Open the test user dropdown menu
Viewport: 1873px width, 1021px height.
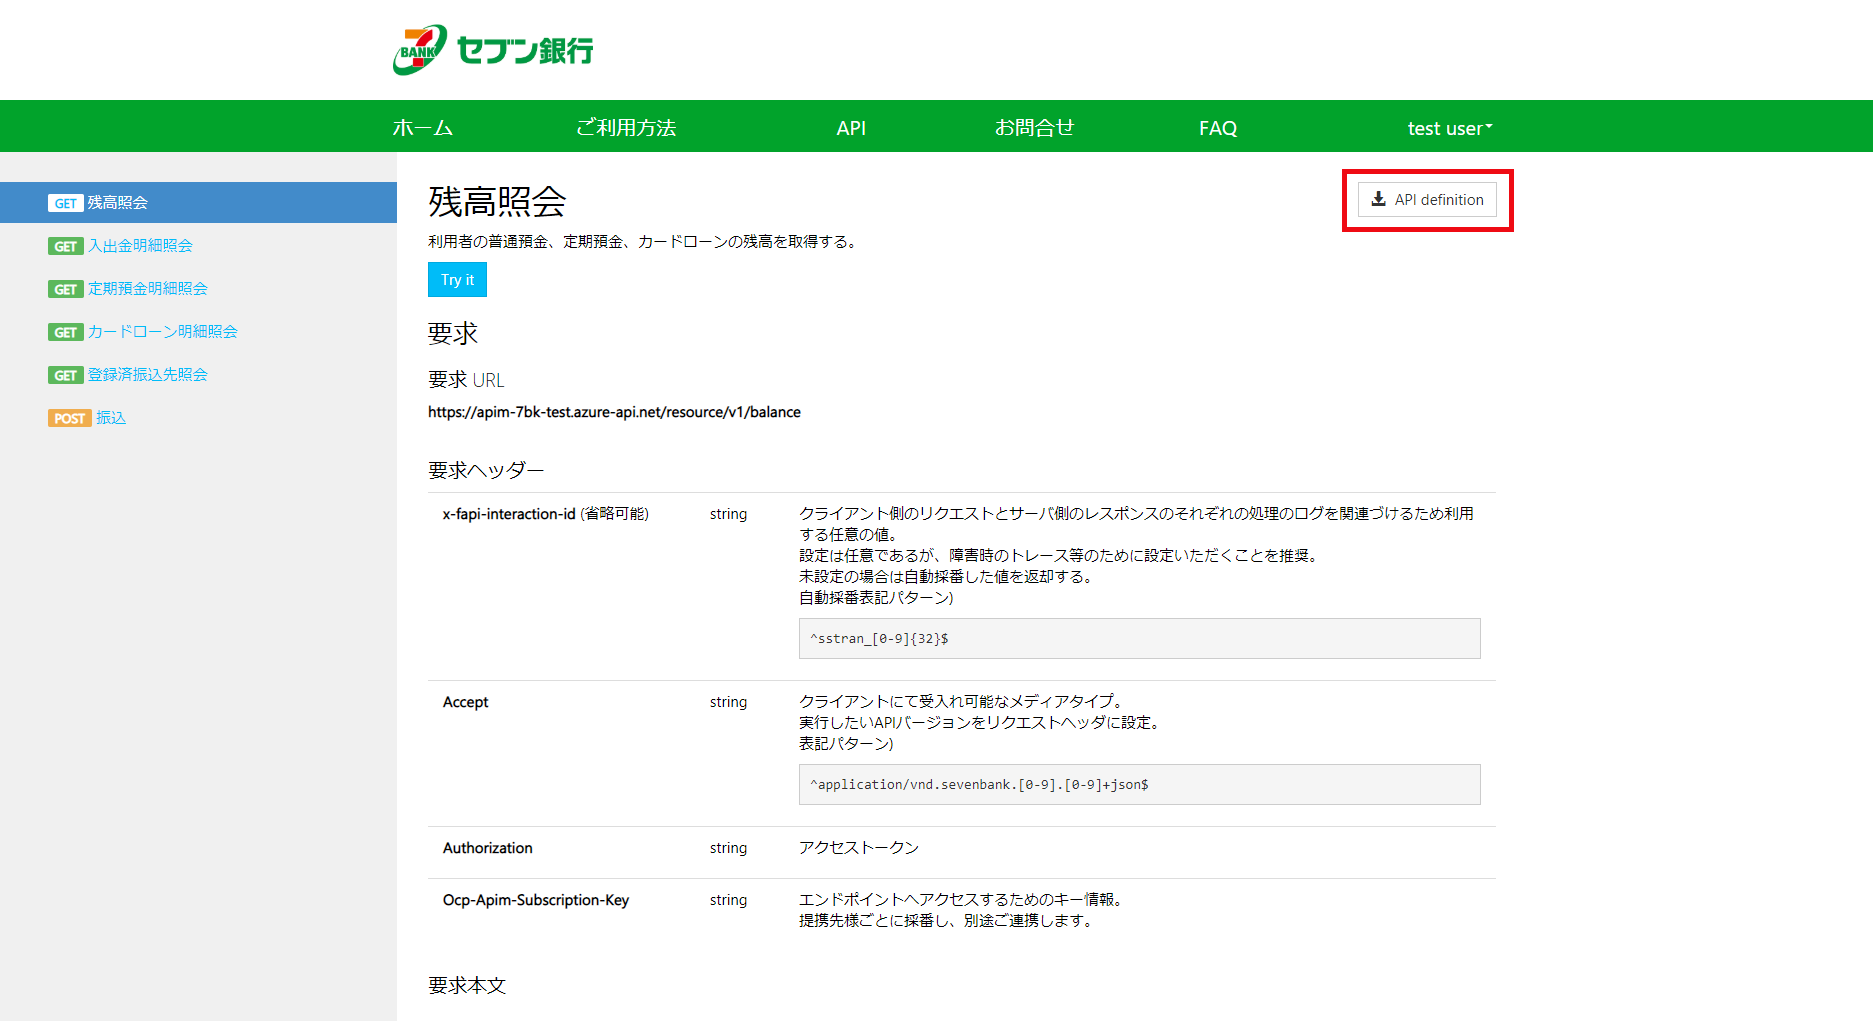[x=1449, y=128]
